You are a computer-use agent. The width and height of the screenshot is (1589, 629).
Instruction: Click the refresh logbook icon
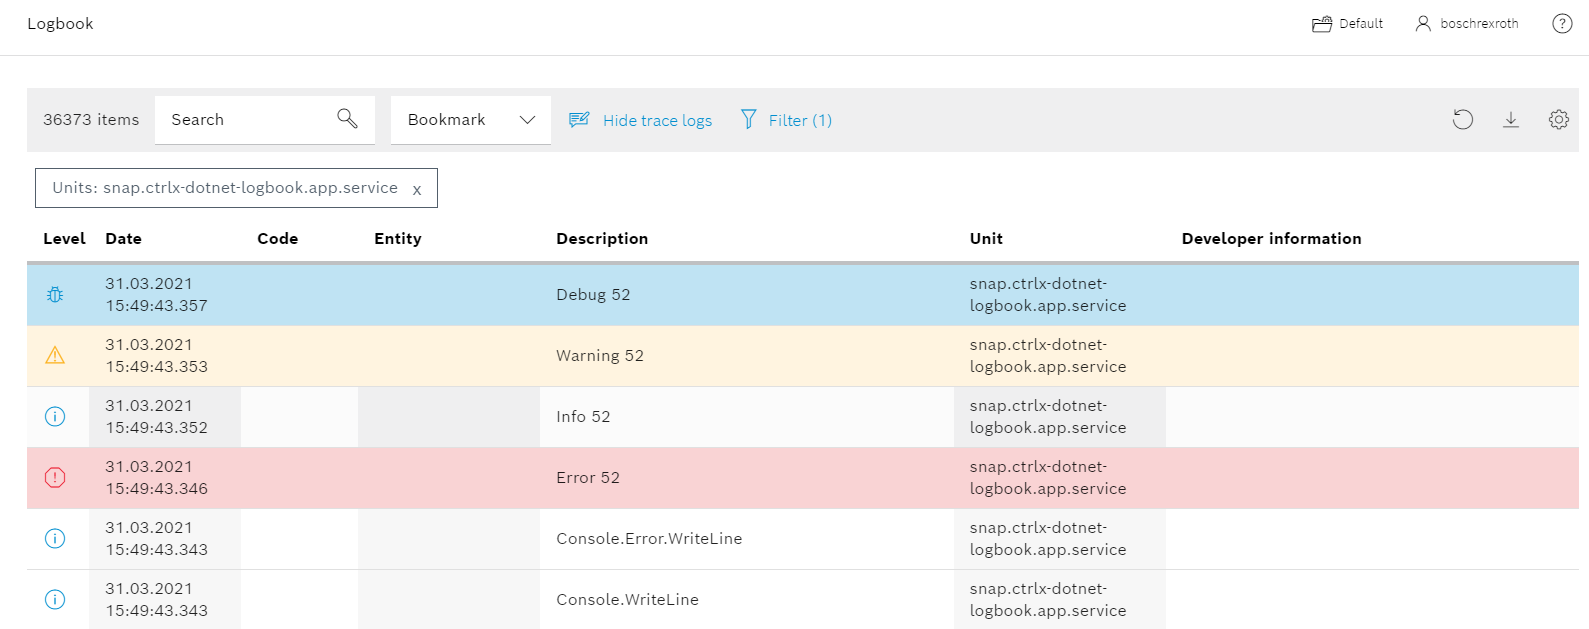point(1462,120)
